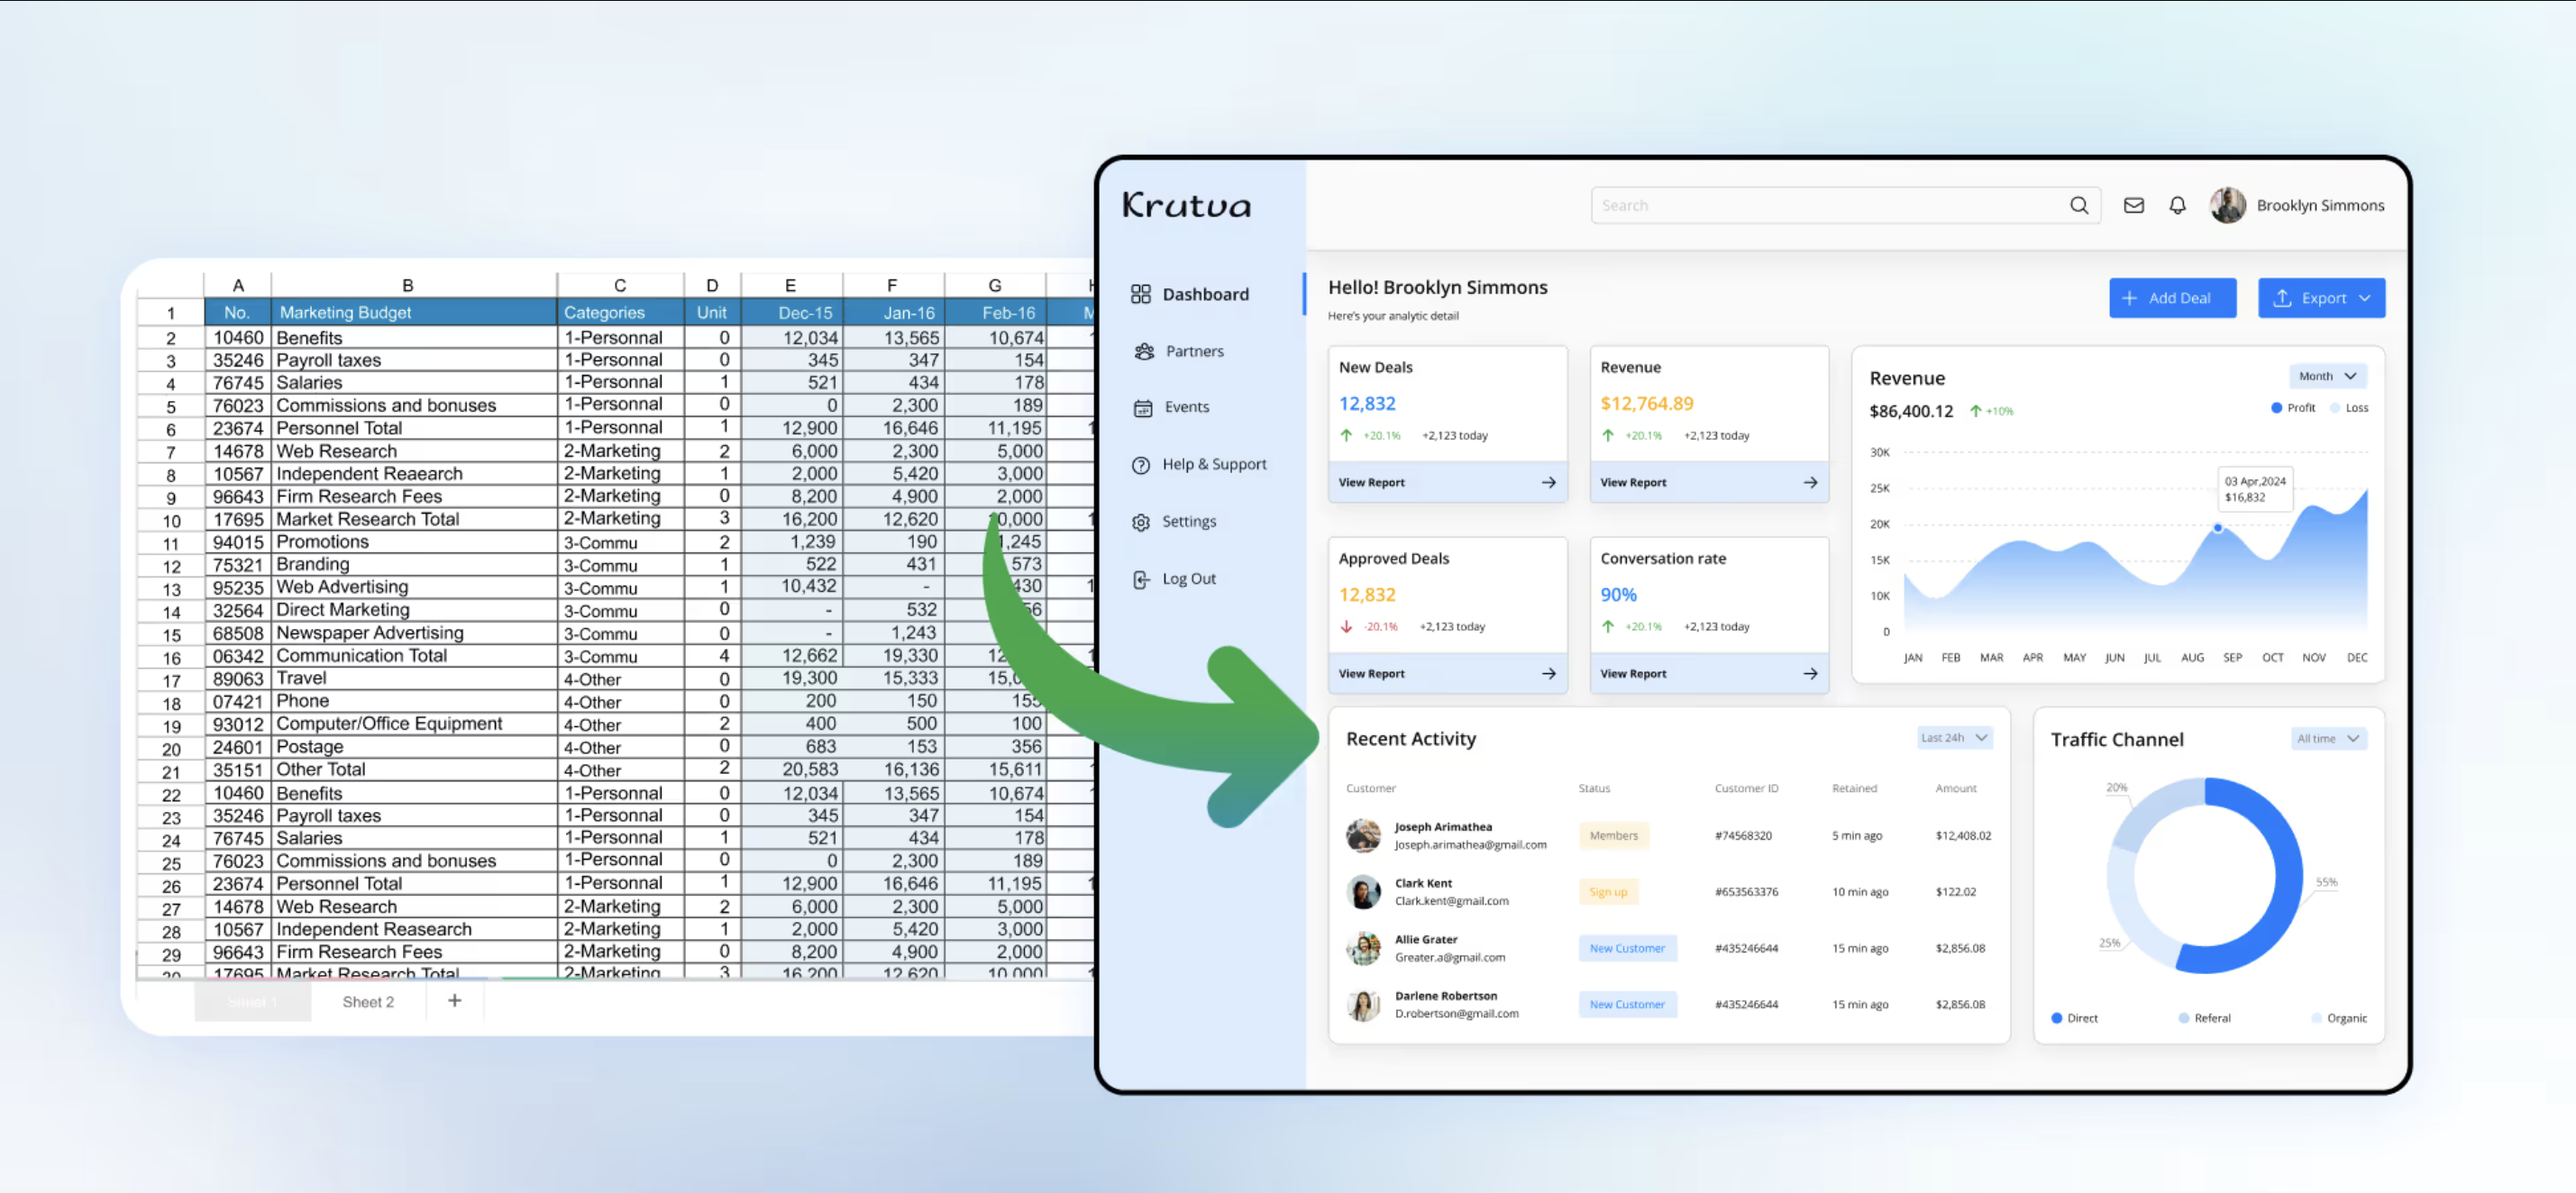
Task: Click the Dashboard grid icon in sidebar
Action: pyautogui.click(x=1140, y=294)
